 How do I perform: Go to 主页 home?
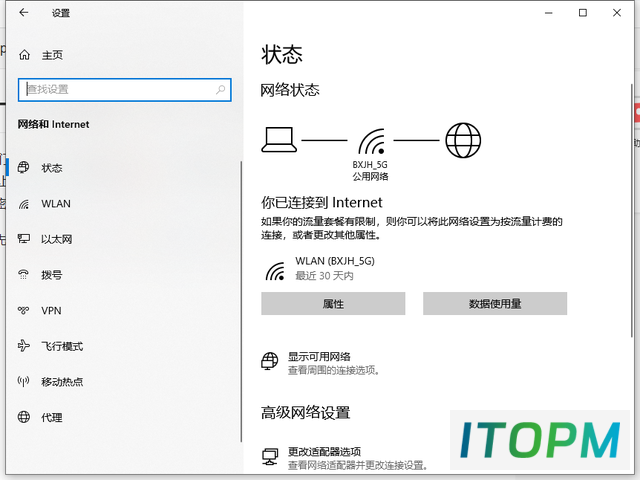[x=52, y=55]
